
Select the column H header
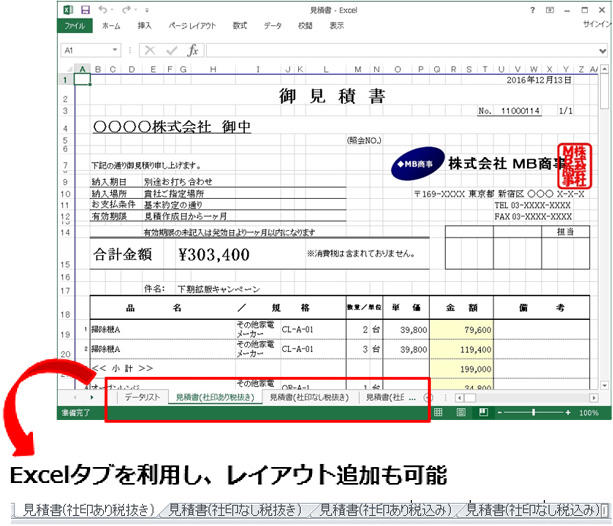tap(213, 69)
